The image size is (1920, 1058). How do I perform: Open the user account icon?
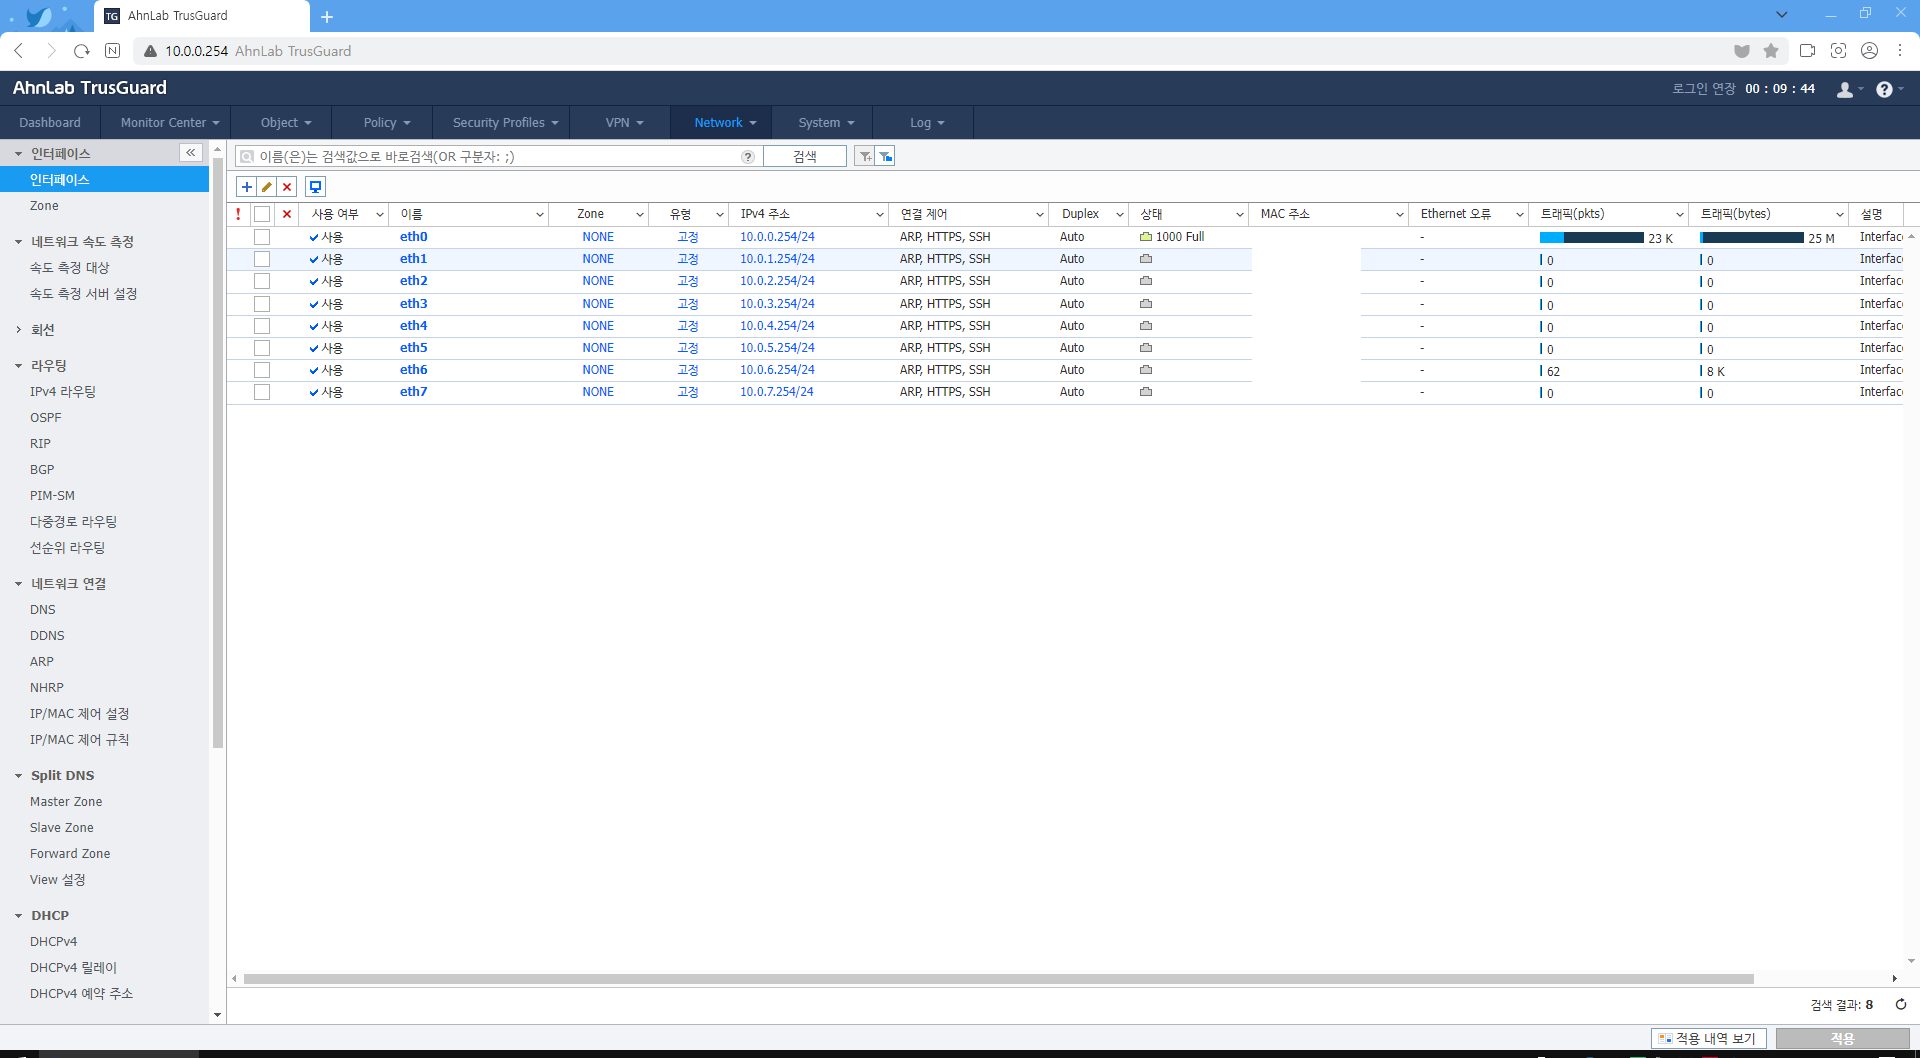pyautogui.click(x=1845, y=90)
